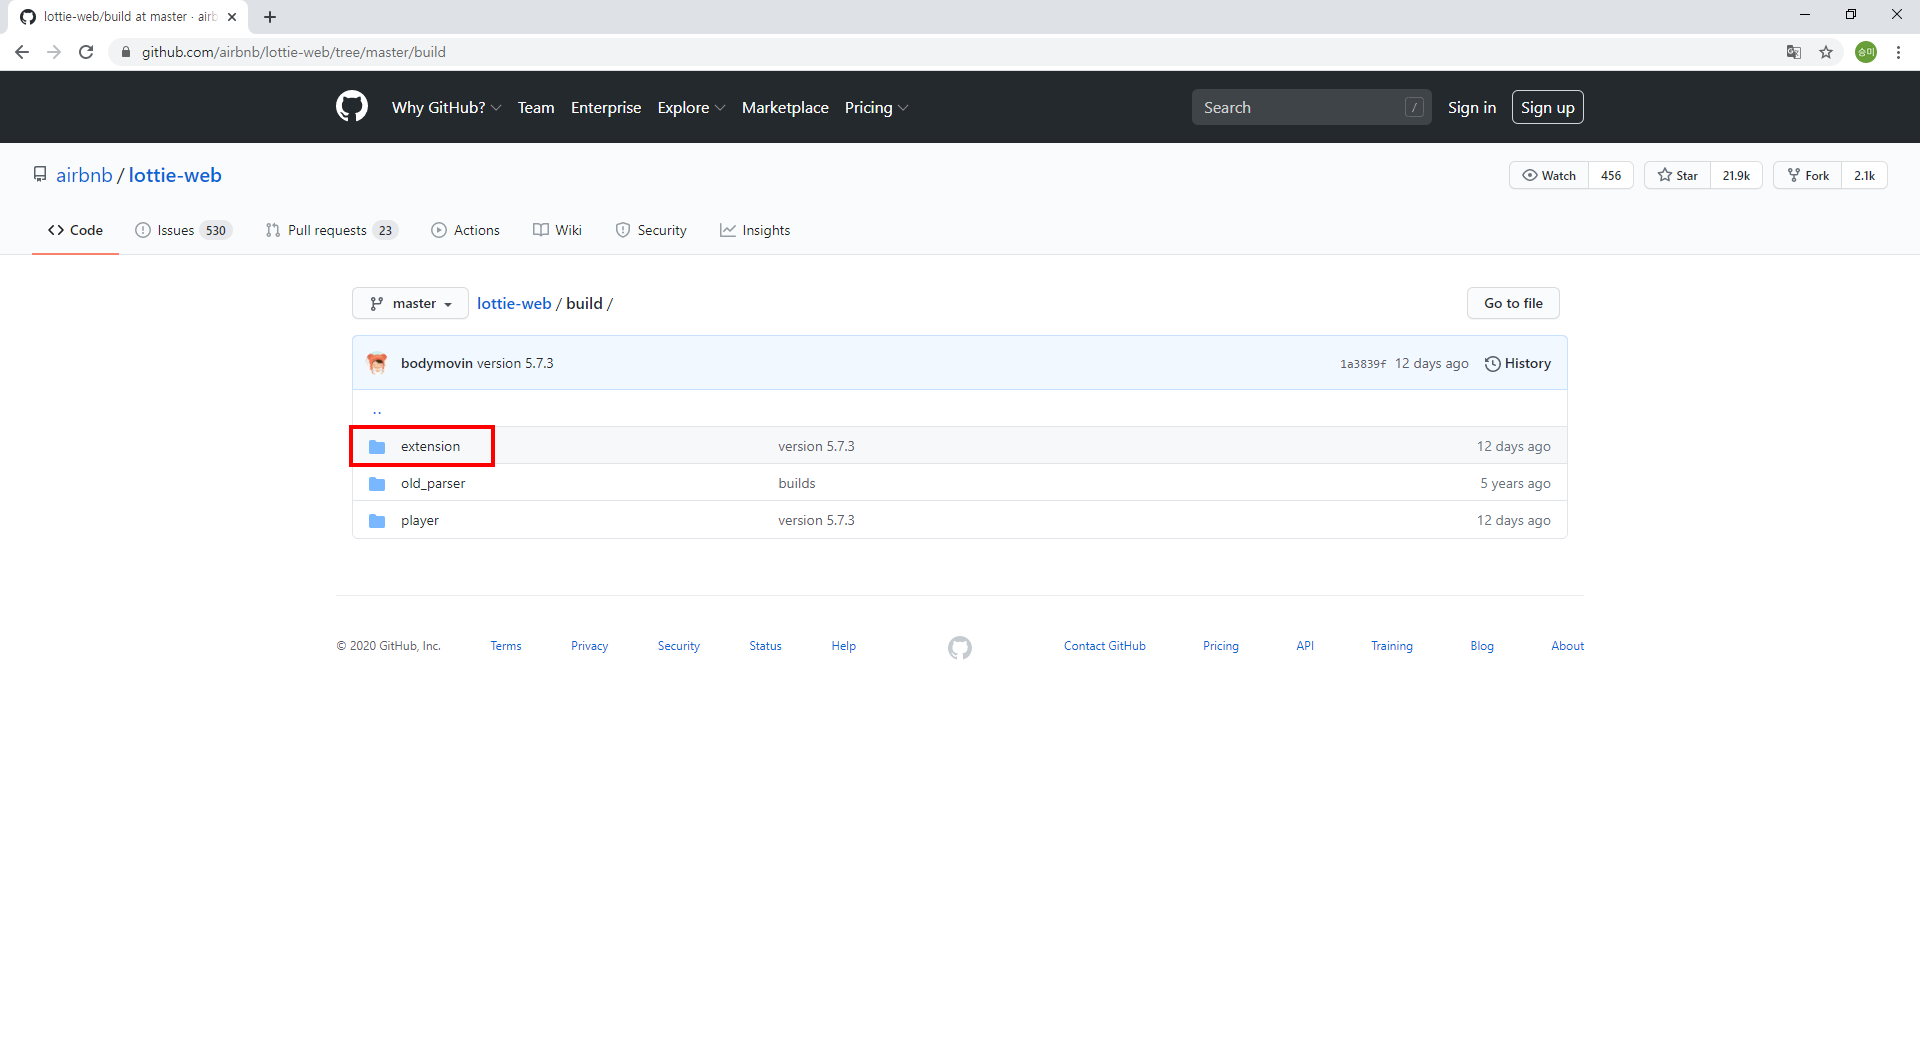Open the extension folder
This screenshot has width=1920, height=1040.
point(430,446)
